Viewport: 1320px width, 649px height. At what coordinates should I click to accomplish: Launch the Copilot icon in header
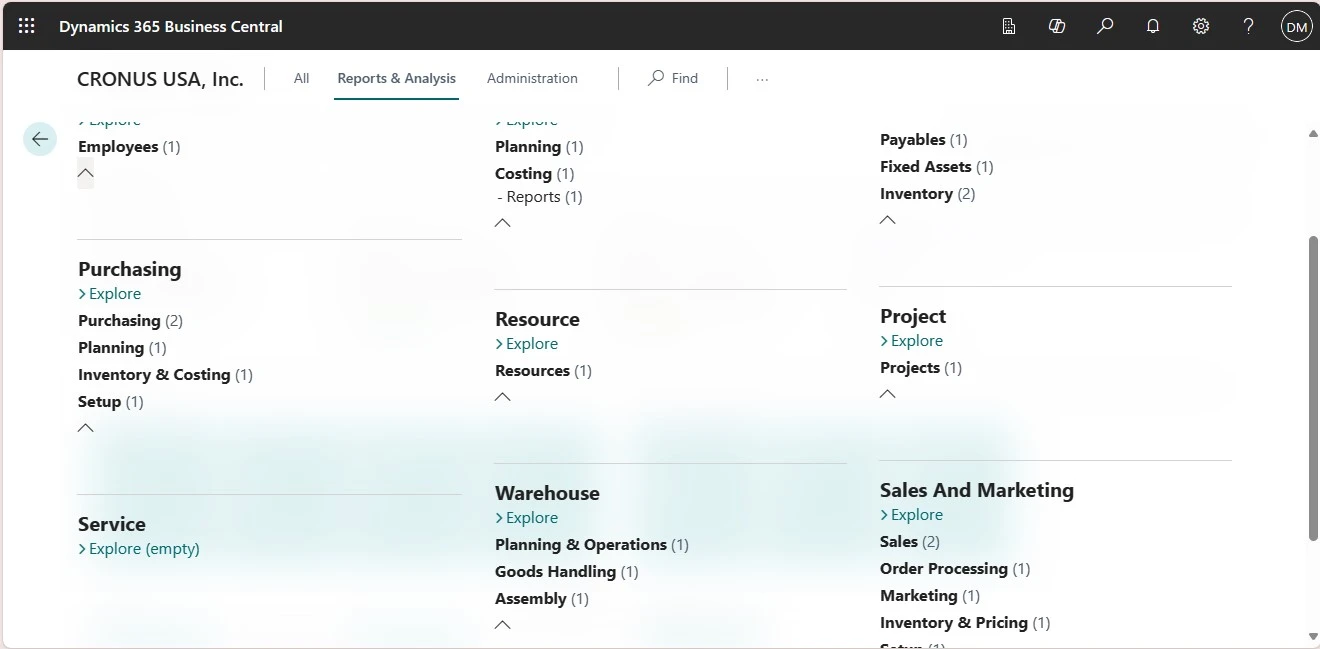1057,27
